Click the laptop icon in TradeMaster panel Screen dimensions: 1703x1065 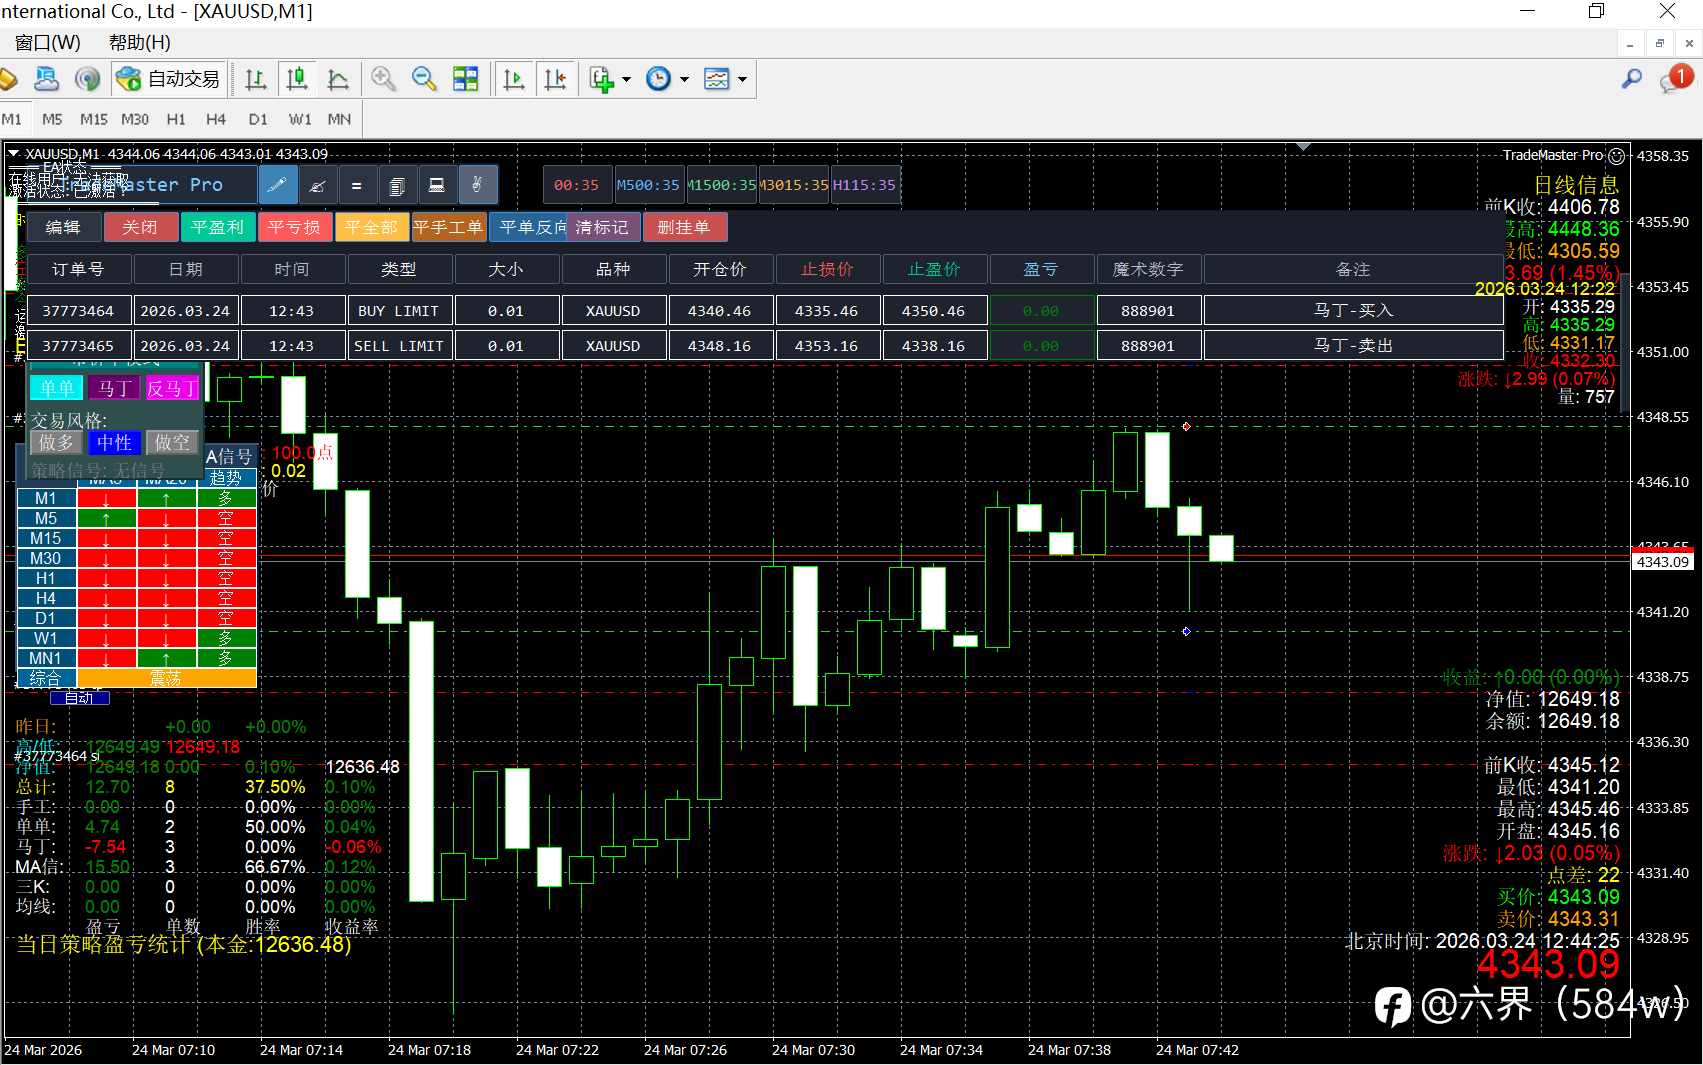click(437, 185)
